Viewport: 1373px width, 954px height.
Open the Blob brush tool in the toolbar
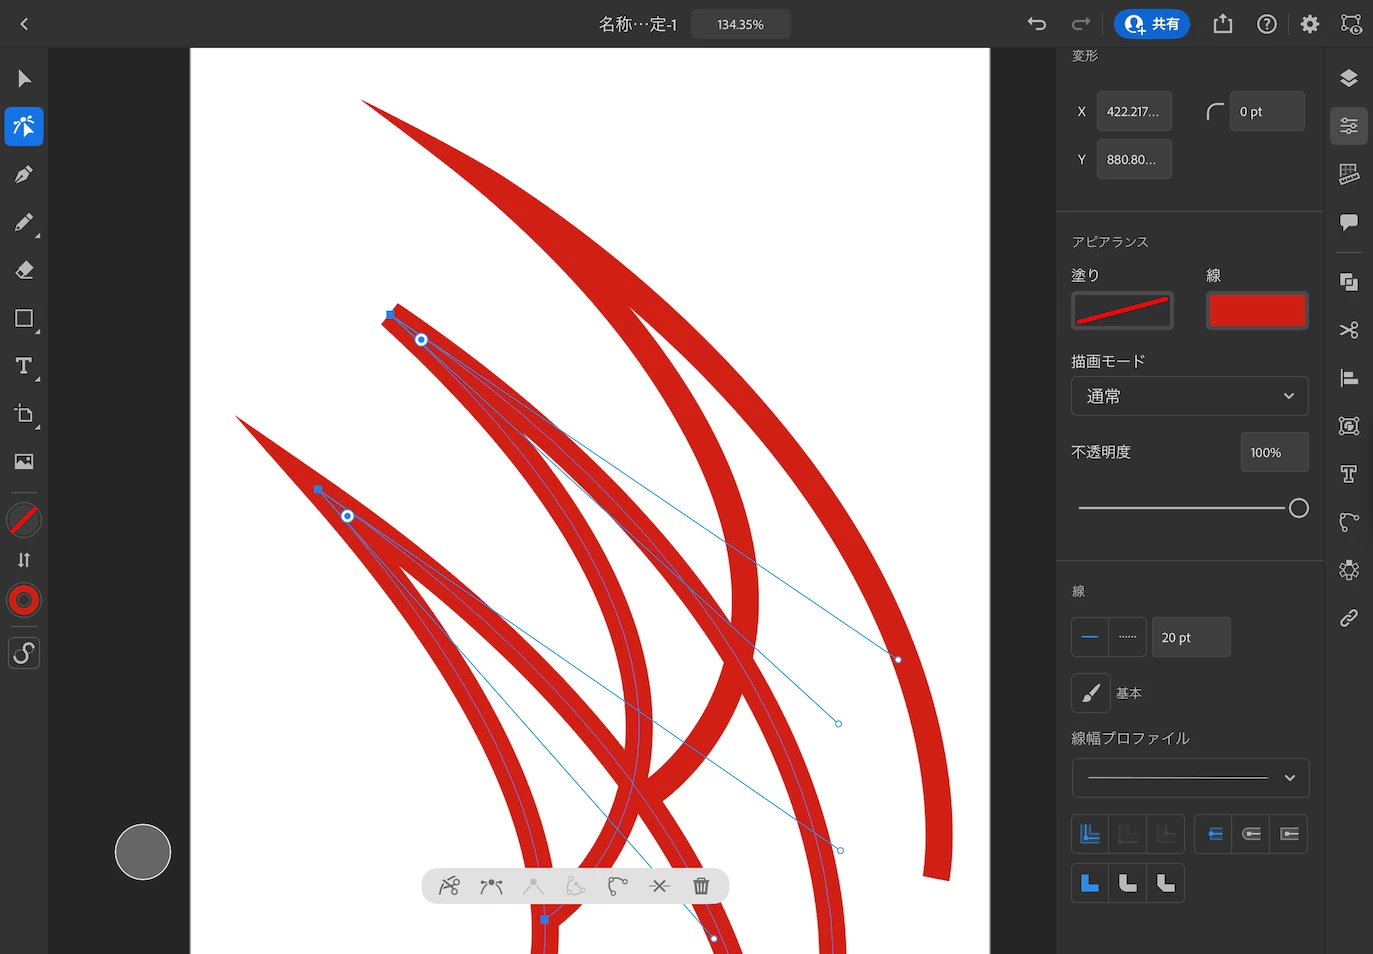click(x=24, y=654)
